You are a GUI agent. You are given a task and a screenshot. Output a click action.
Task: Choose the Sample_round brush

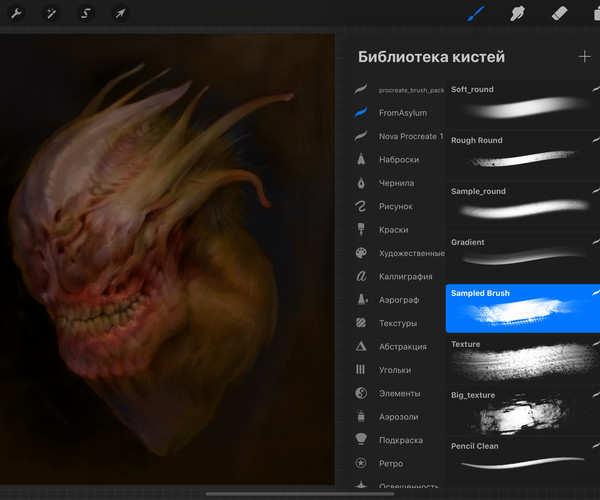click(523, 206)
